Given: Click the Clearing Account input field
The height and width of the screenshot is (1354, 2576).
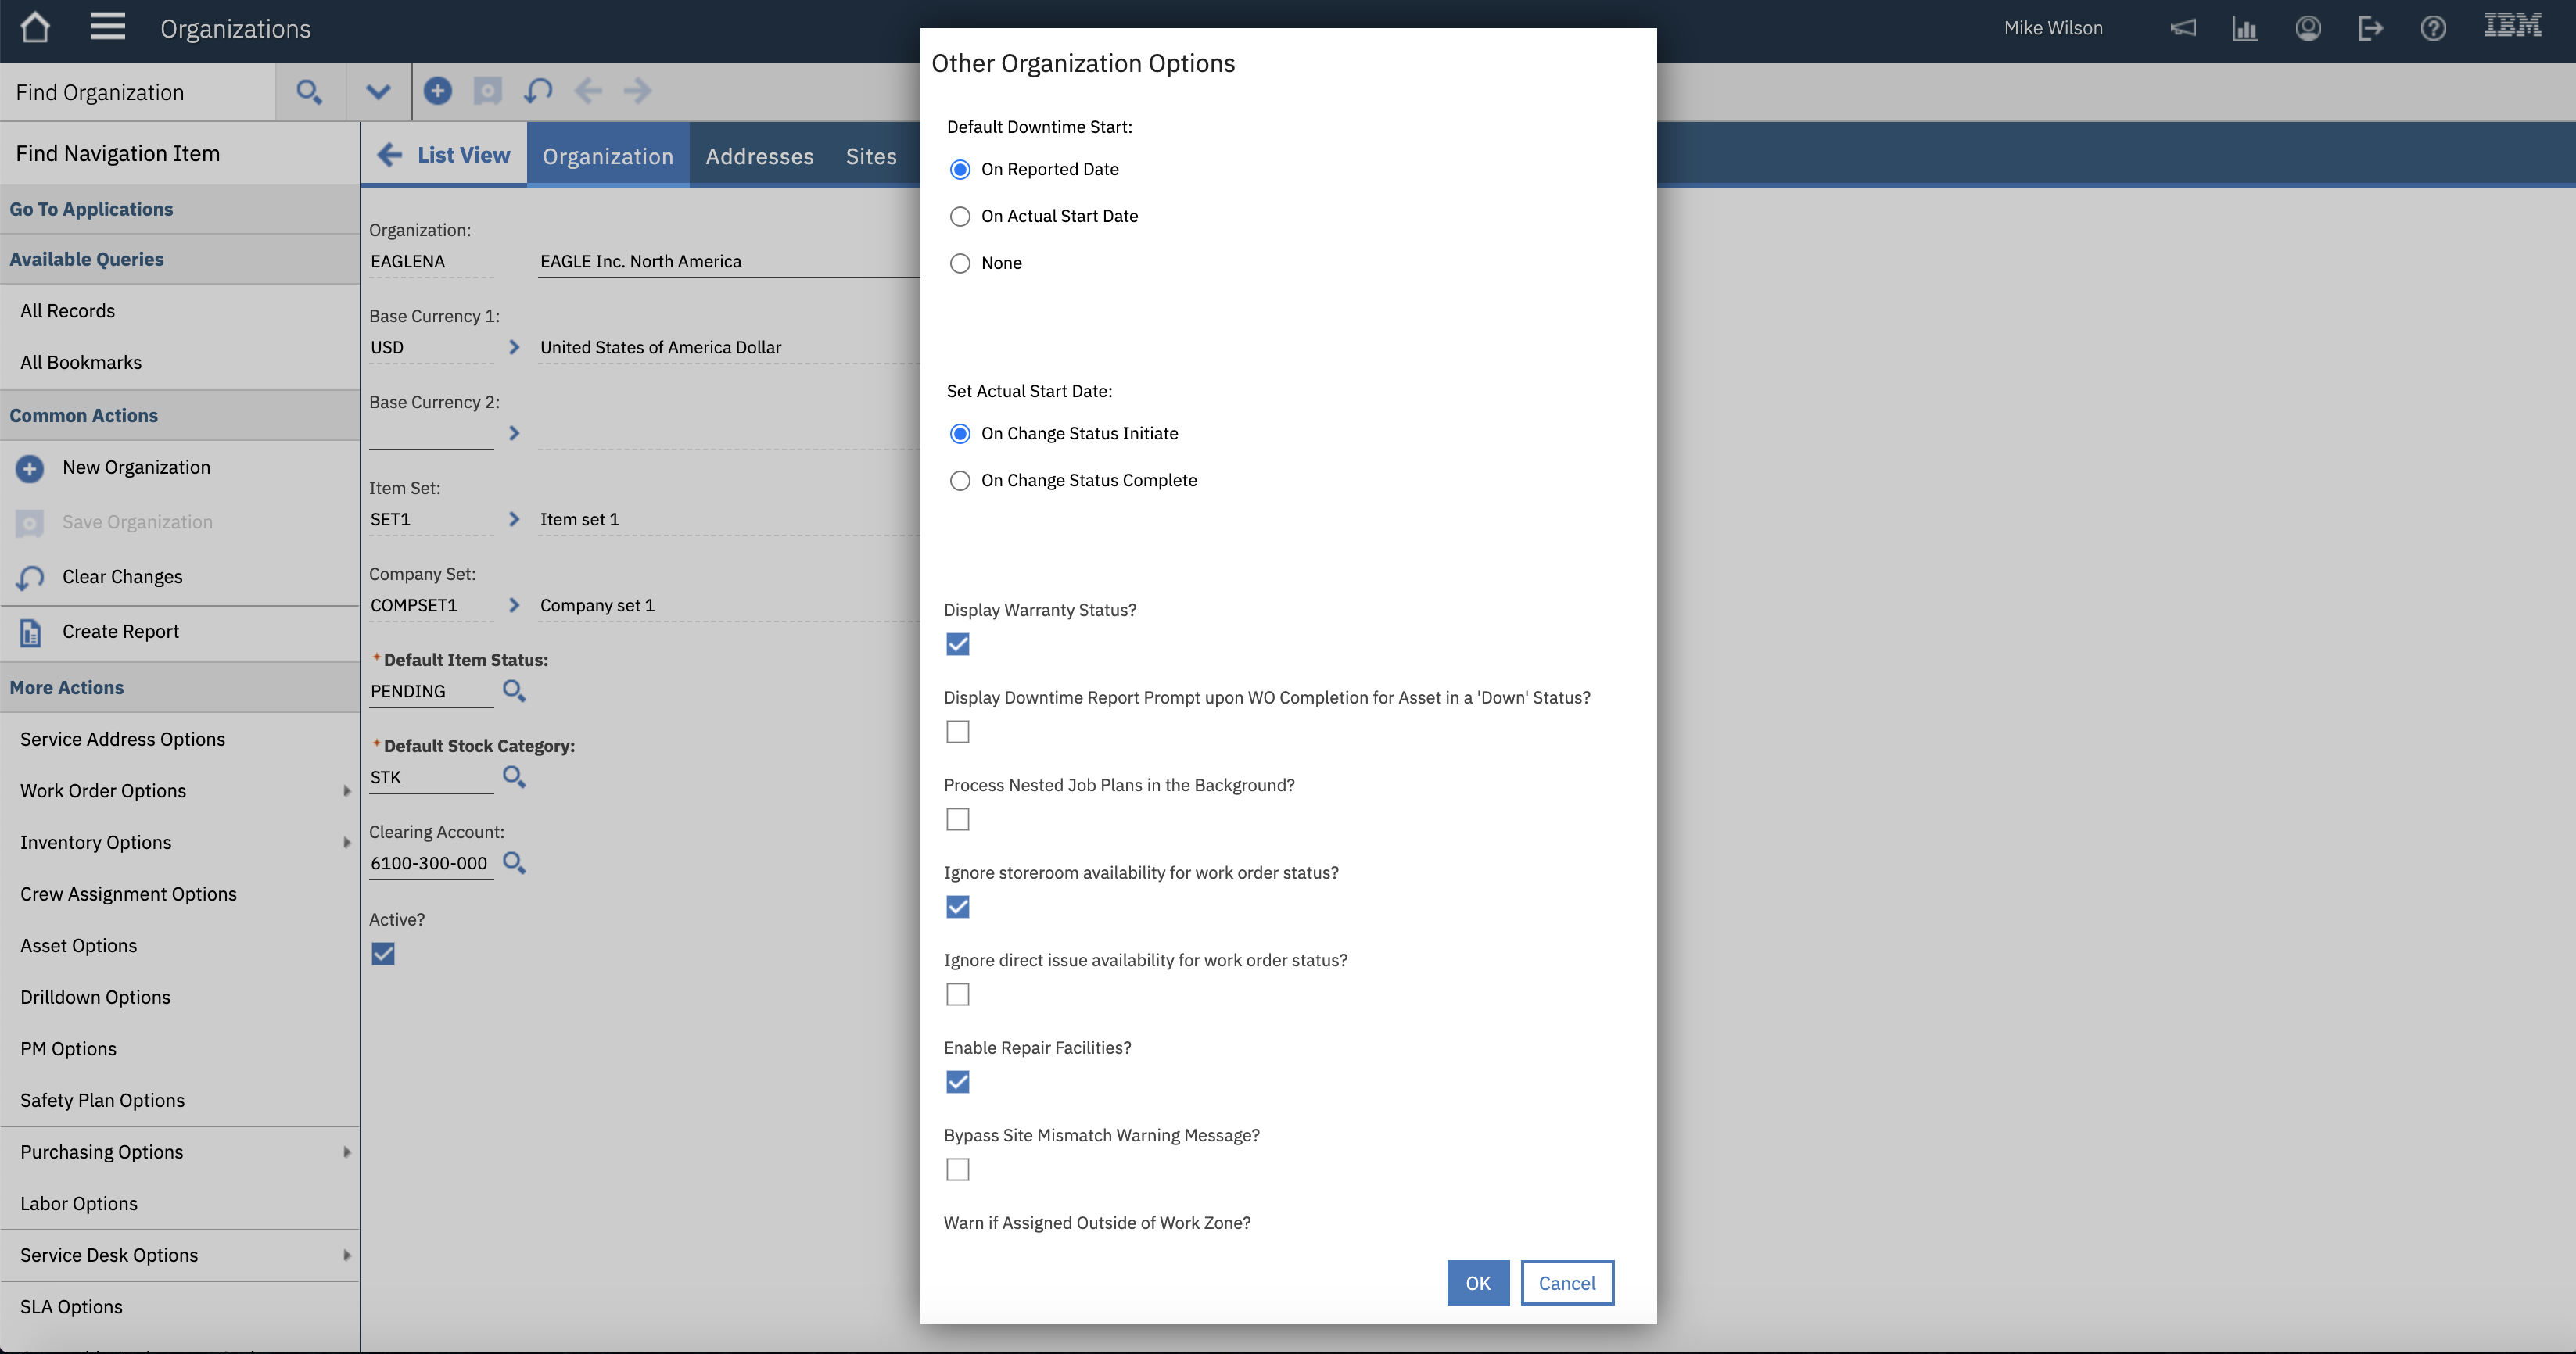Looking at the screenshot, I should pos(429,863).
